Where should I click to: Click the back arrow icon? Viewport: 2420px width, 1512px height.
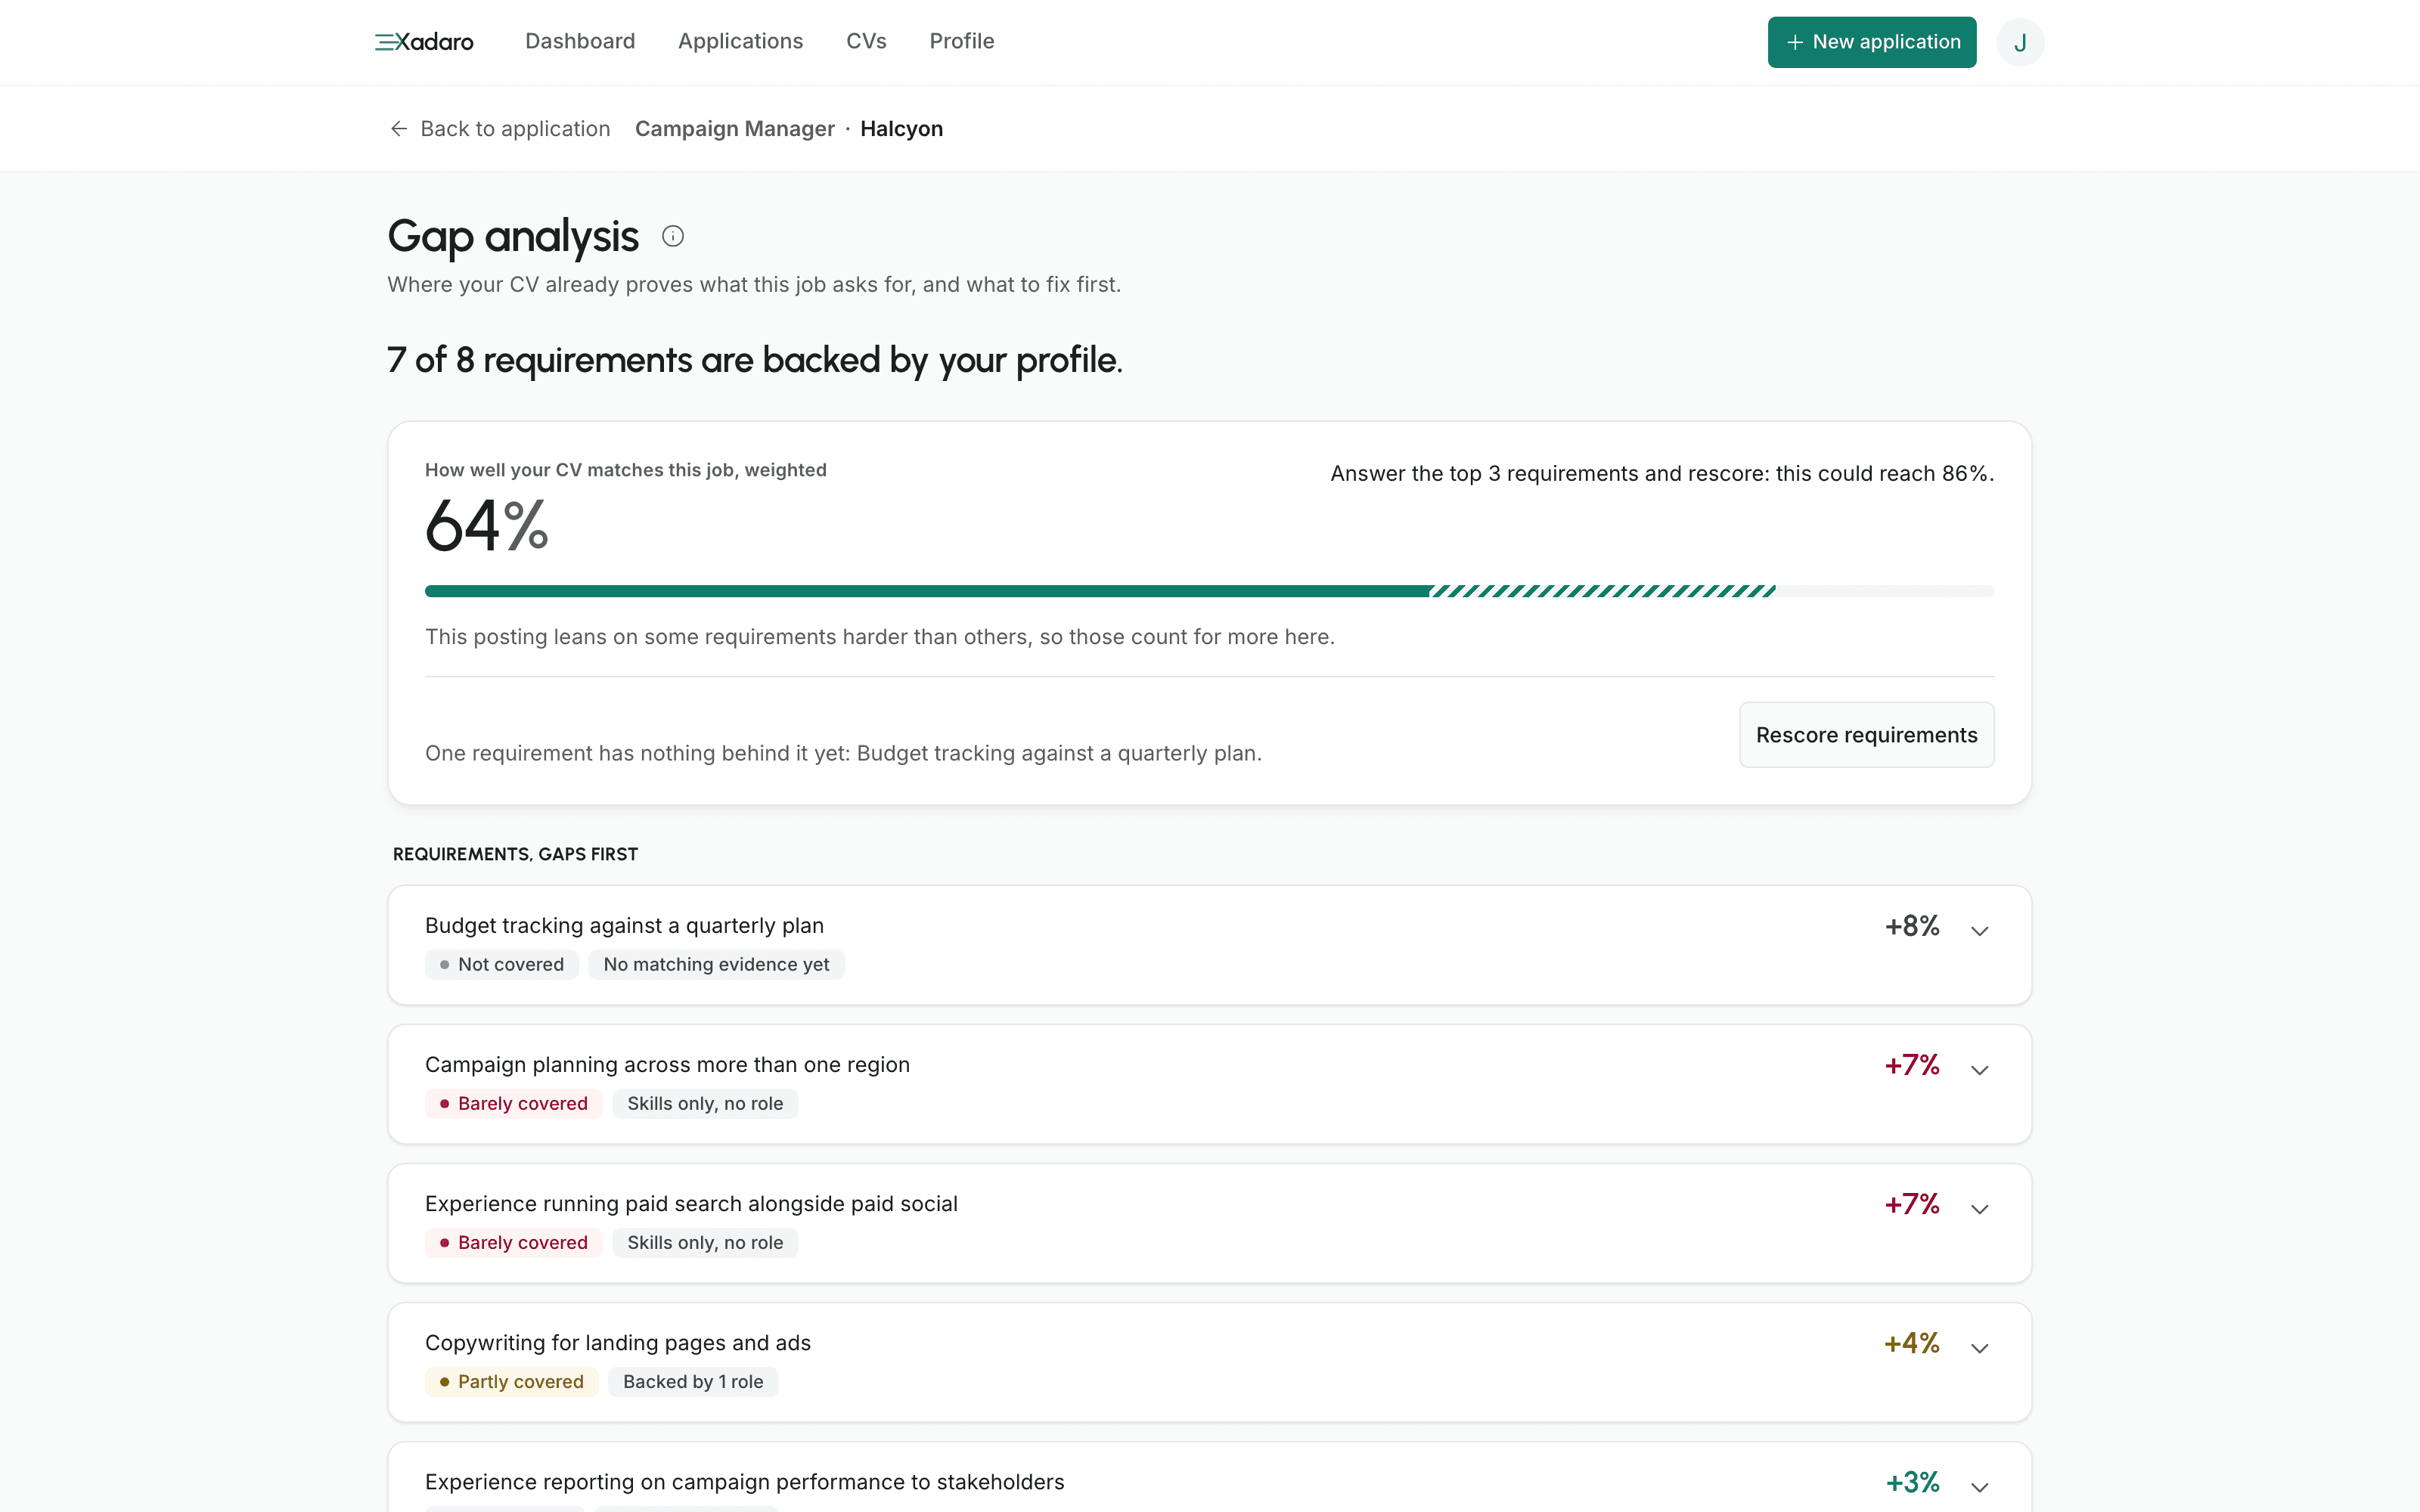[x=399, y=129]
